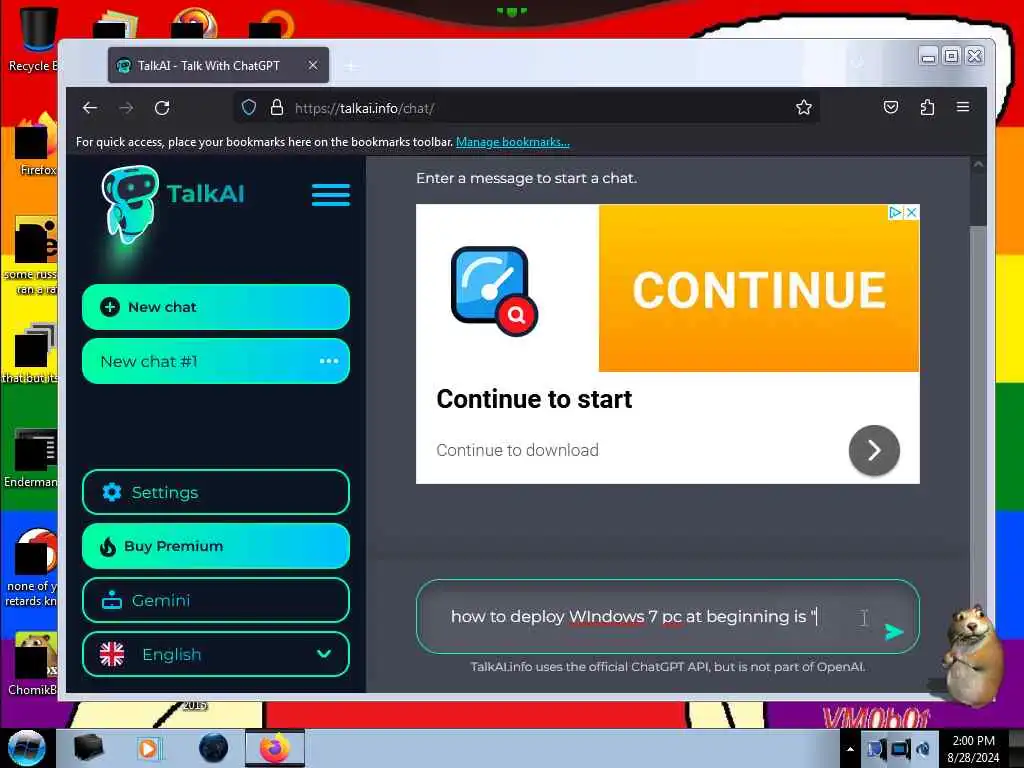Open options dots for New chat #1
Screen dimensions: 1024x768
pos(329,361)
